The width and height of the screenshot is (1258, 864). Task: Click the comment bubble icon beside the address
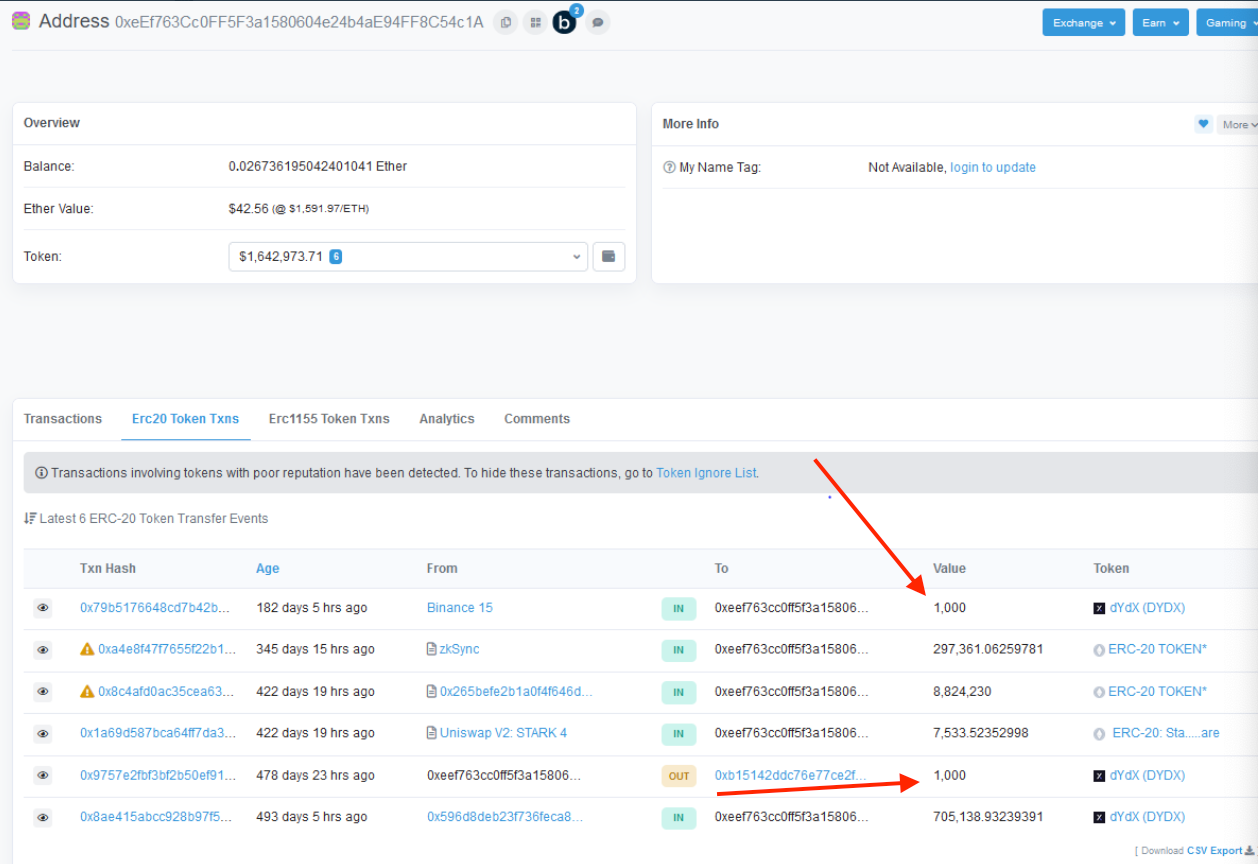(x=597, y=22)
